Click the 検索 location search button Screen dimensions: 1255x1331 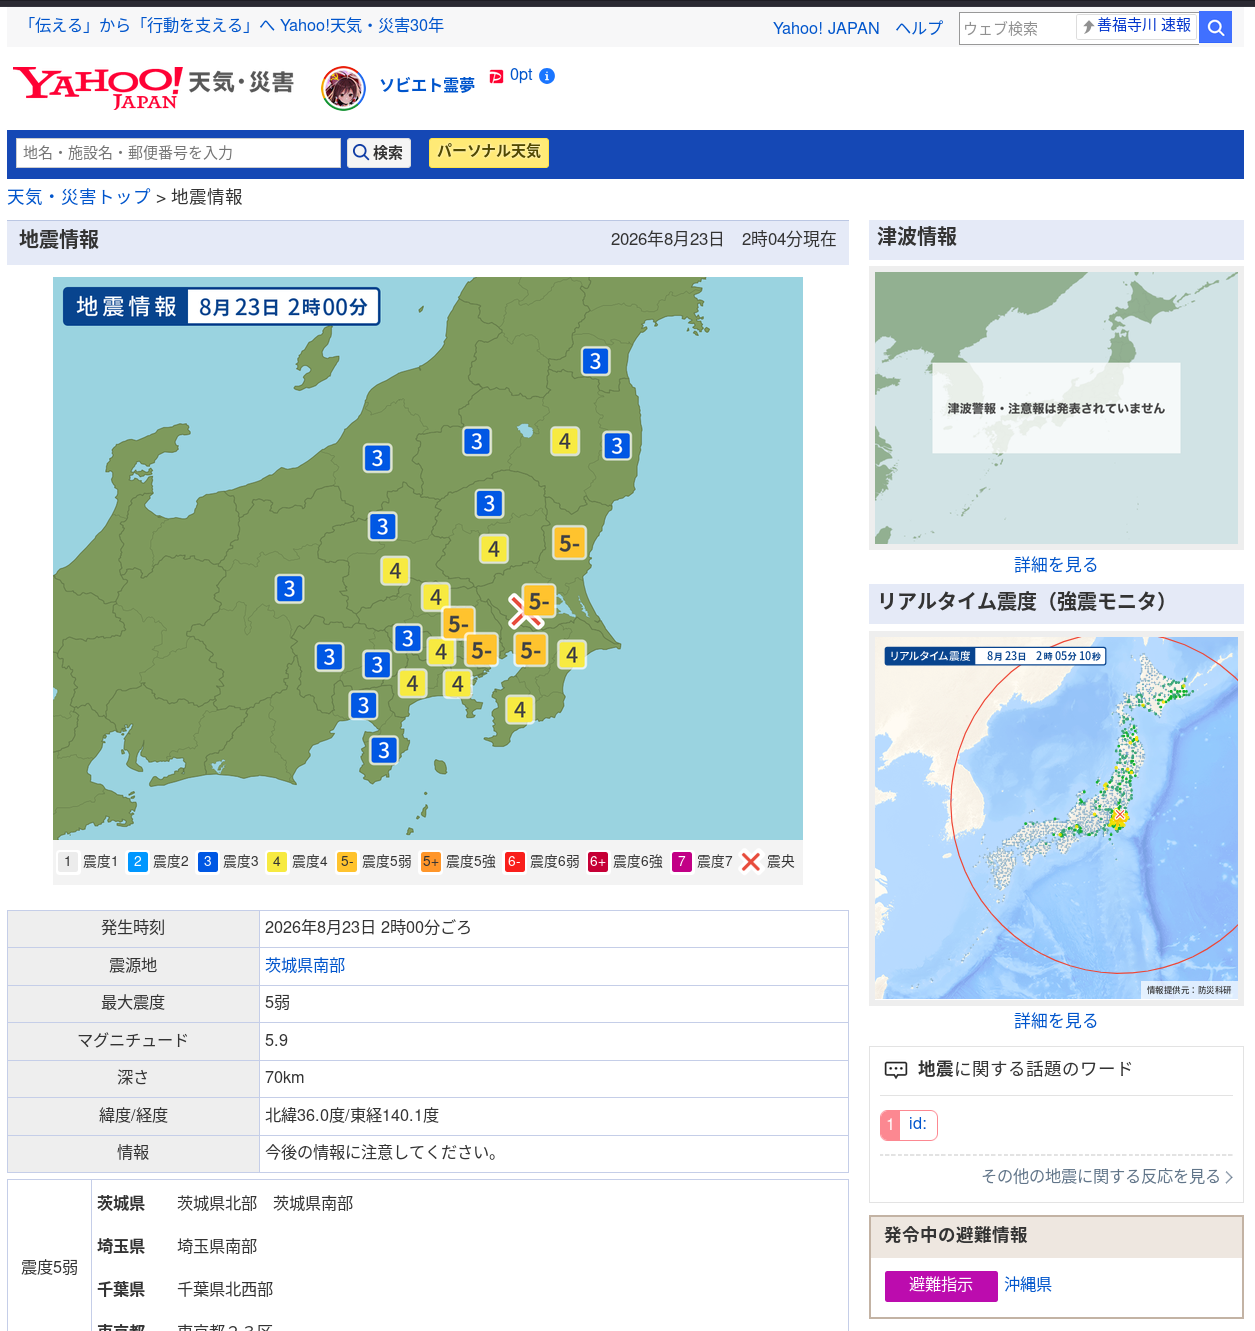coord(379,152)
